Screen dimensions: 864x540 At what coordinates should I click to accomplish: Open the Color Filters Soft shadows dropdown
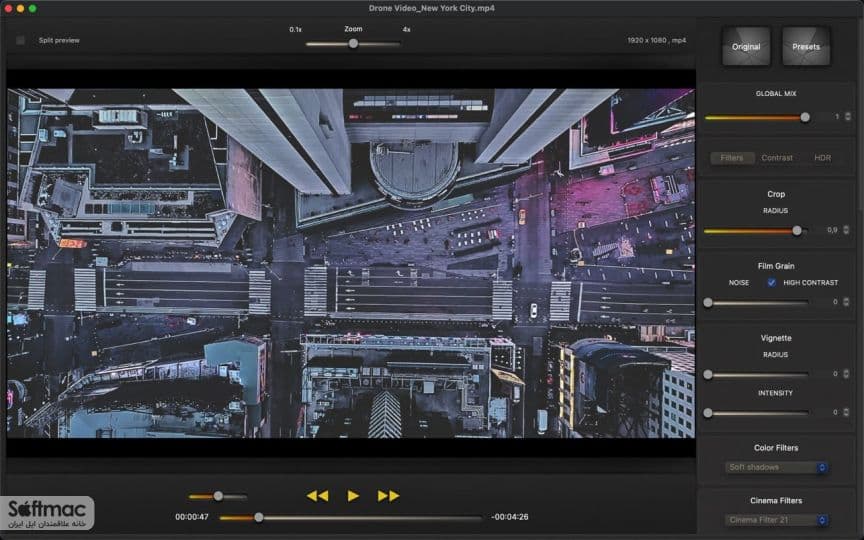tap(776, 467)
